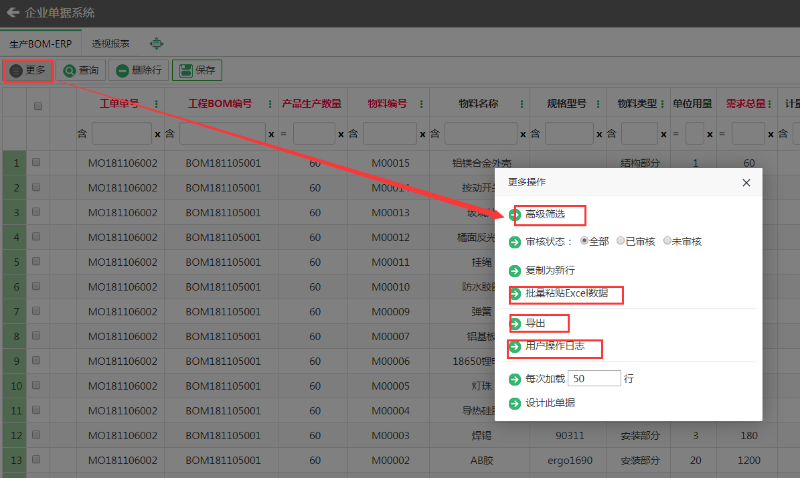Clear the 需求总量 filter with x

(x=770, y=134)
